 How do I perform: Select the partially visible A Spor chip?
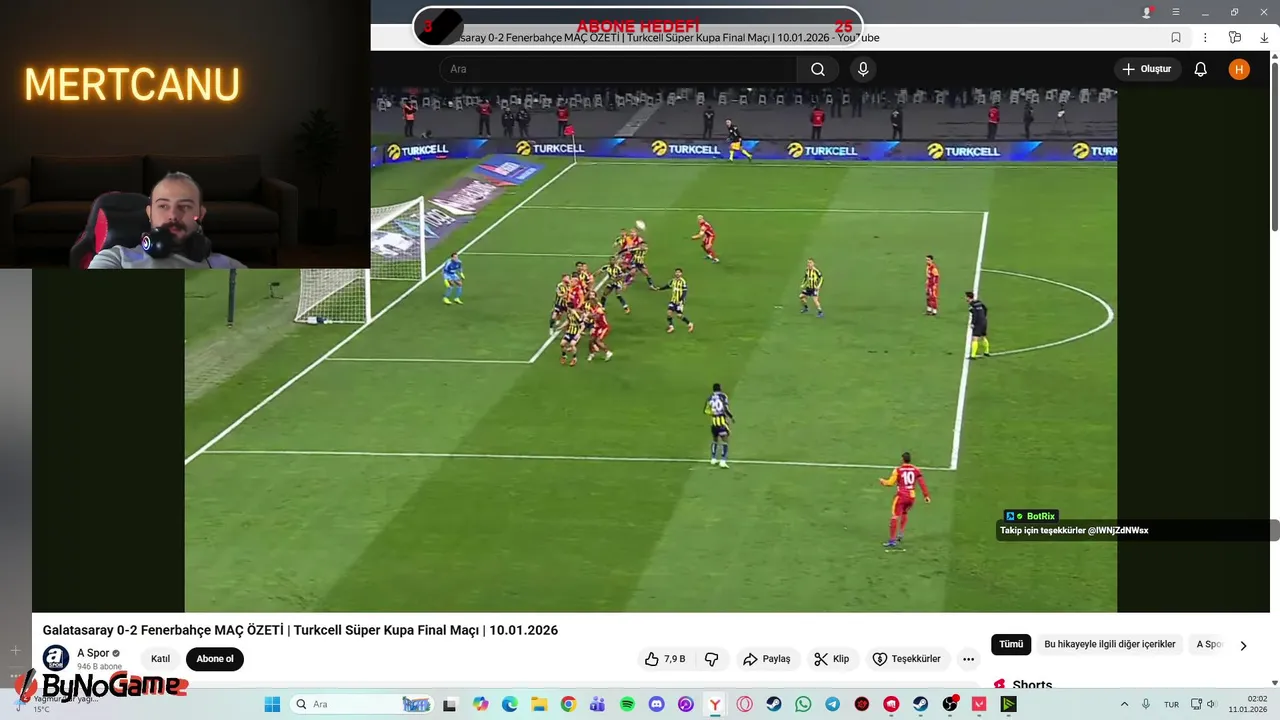pos(1209,644)
